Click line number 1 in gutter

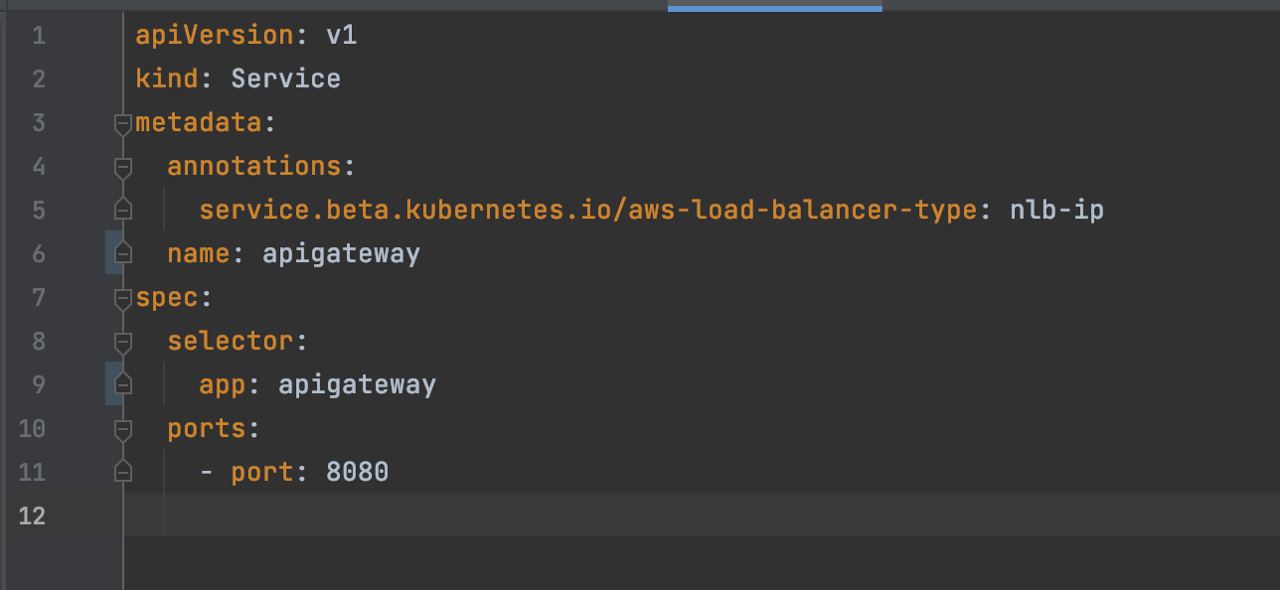click(x=38, y=36)
